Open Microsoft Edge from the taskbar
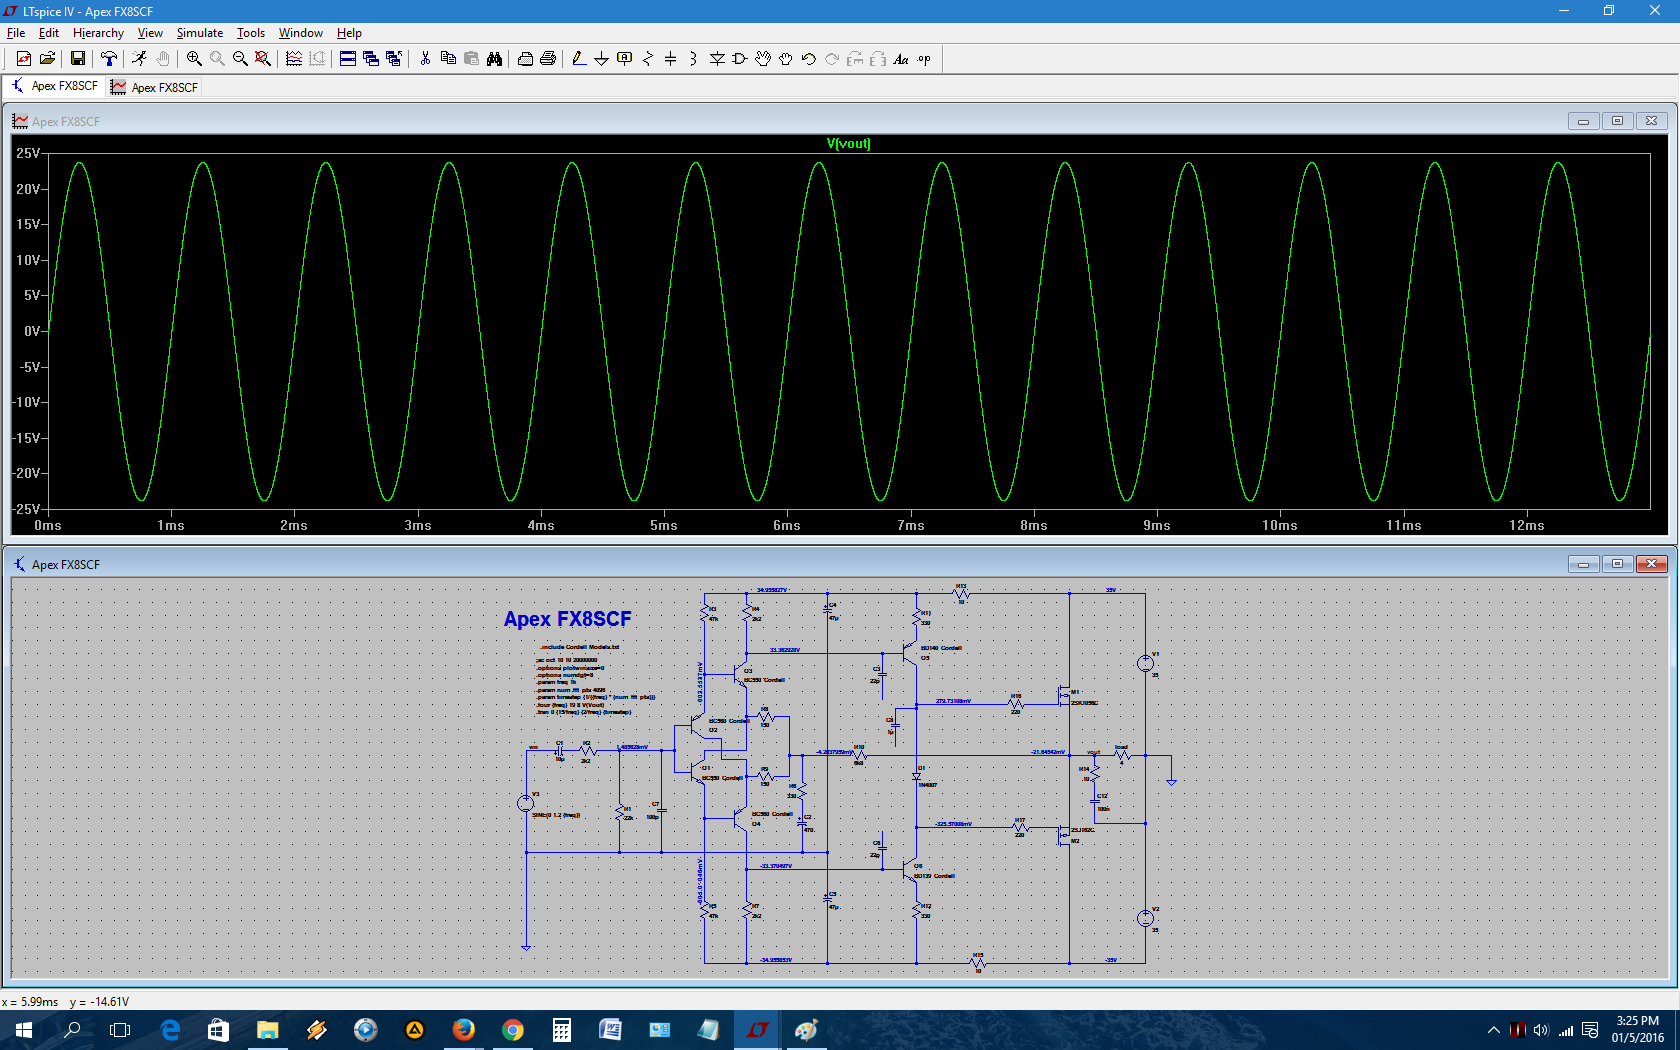This screenshot has width=1680, height=1050. pyautogui.click(x=170, y=1029)
